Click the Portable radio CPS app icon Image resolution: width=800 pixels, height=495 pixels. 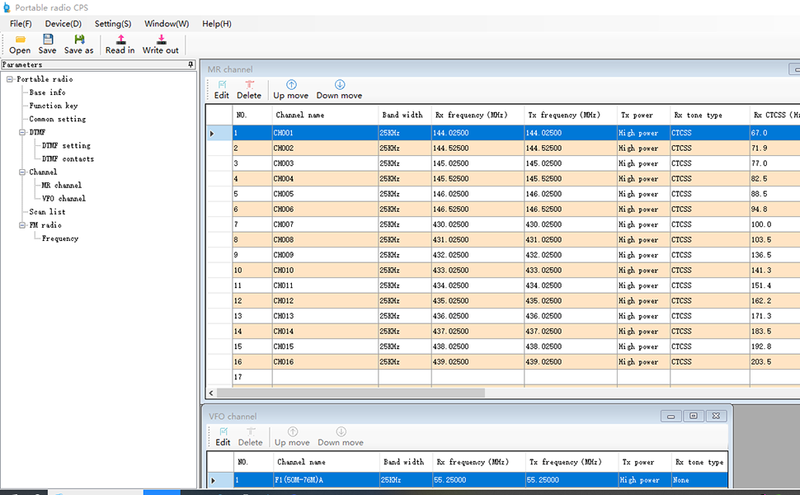[x=7, y=8]
